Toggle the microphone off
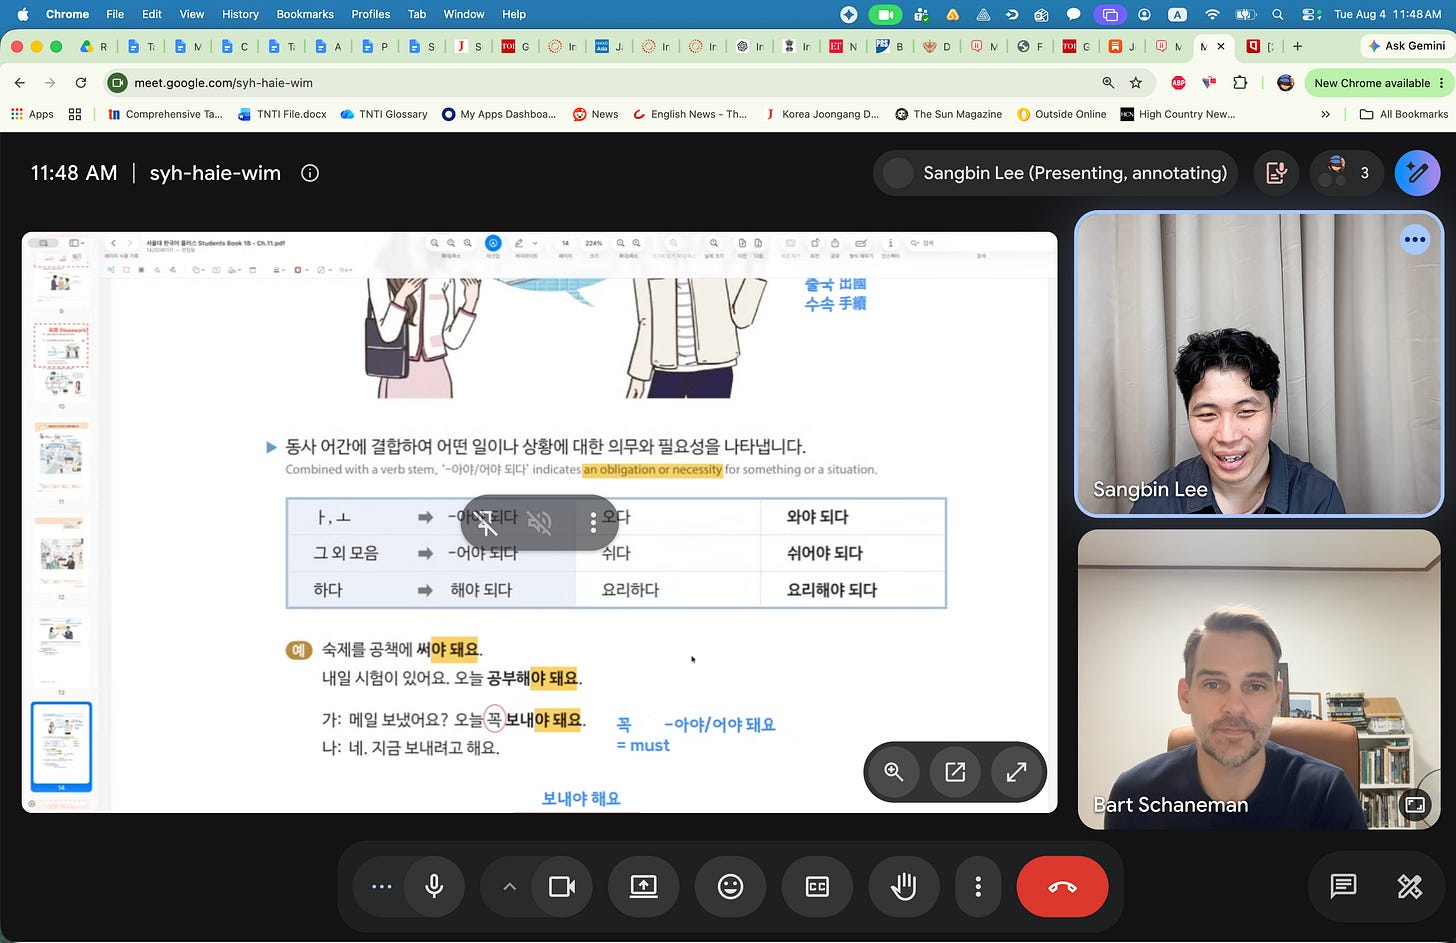Viewport: 1456px width, 943px height. (434, 886)
